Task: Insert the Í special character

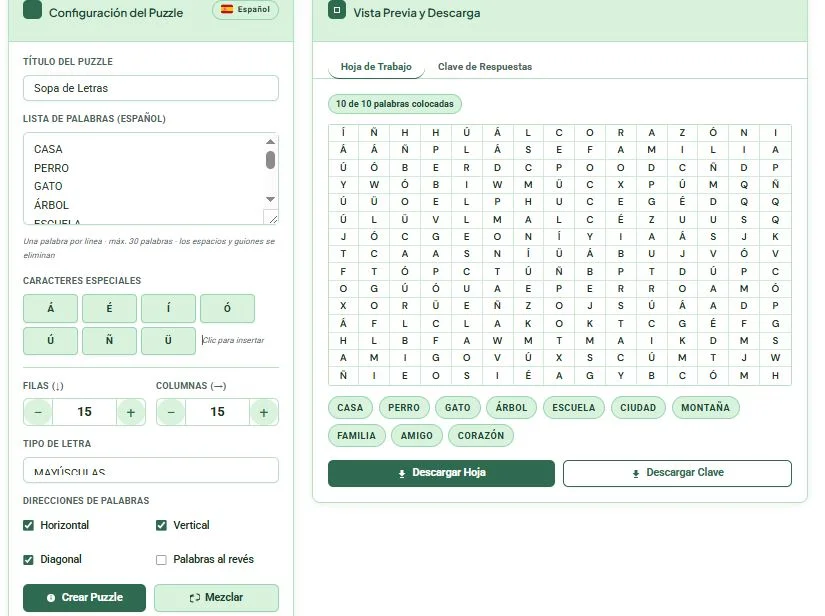Action: pos(168,308)
